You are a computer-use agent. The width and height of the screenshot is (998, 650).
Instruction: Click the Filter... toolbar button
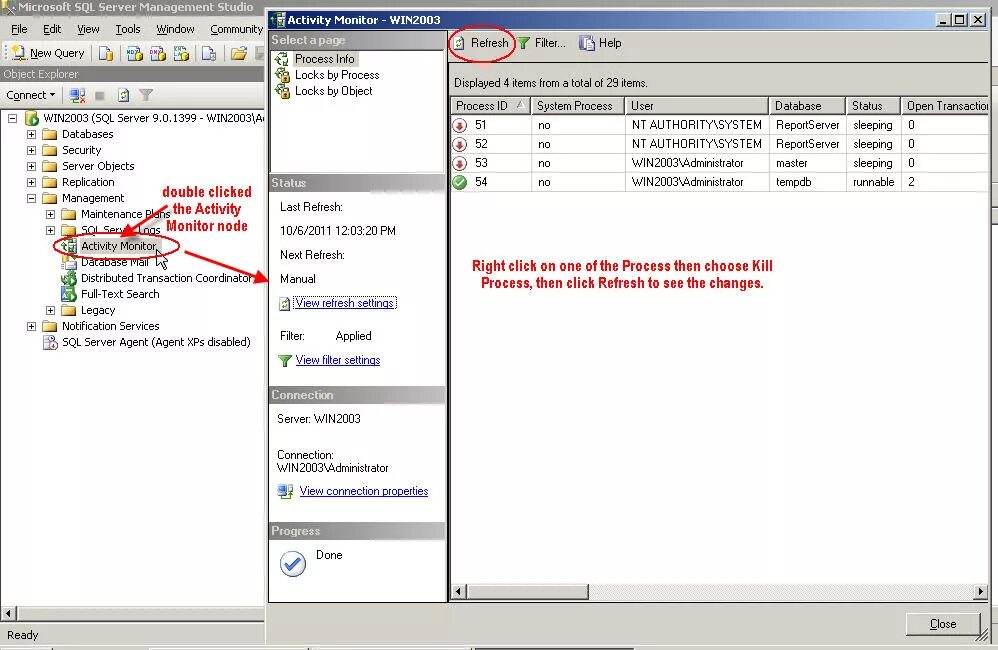(542, 43)
